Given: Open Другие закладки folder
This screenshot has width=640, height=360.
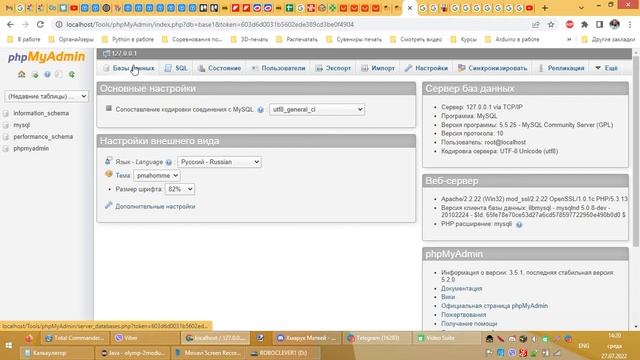Looking at the screenshot, I should [609, 40].
